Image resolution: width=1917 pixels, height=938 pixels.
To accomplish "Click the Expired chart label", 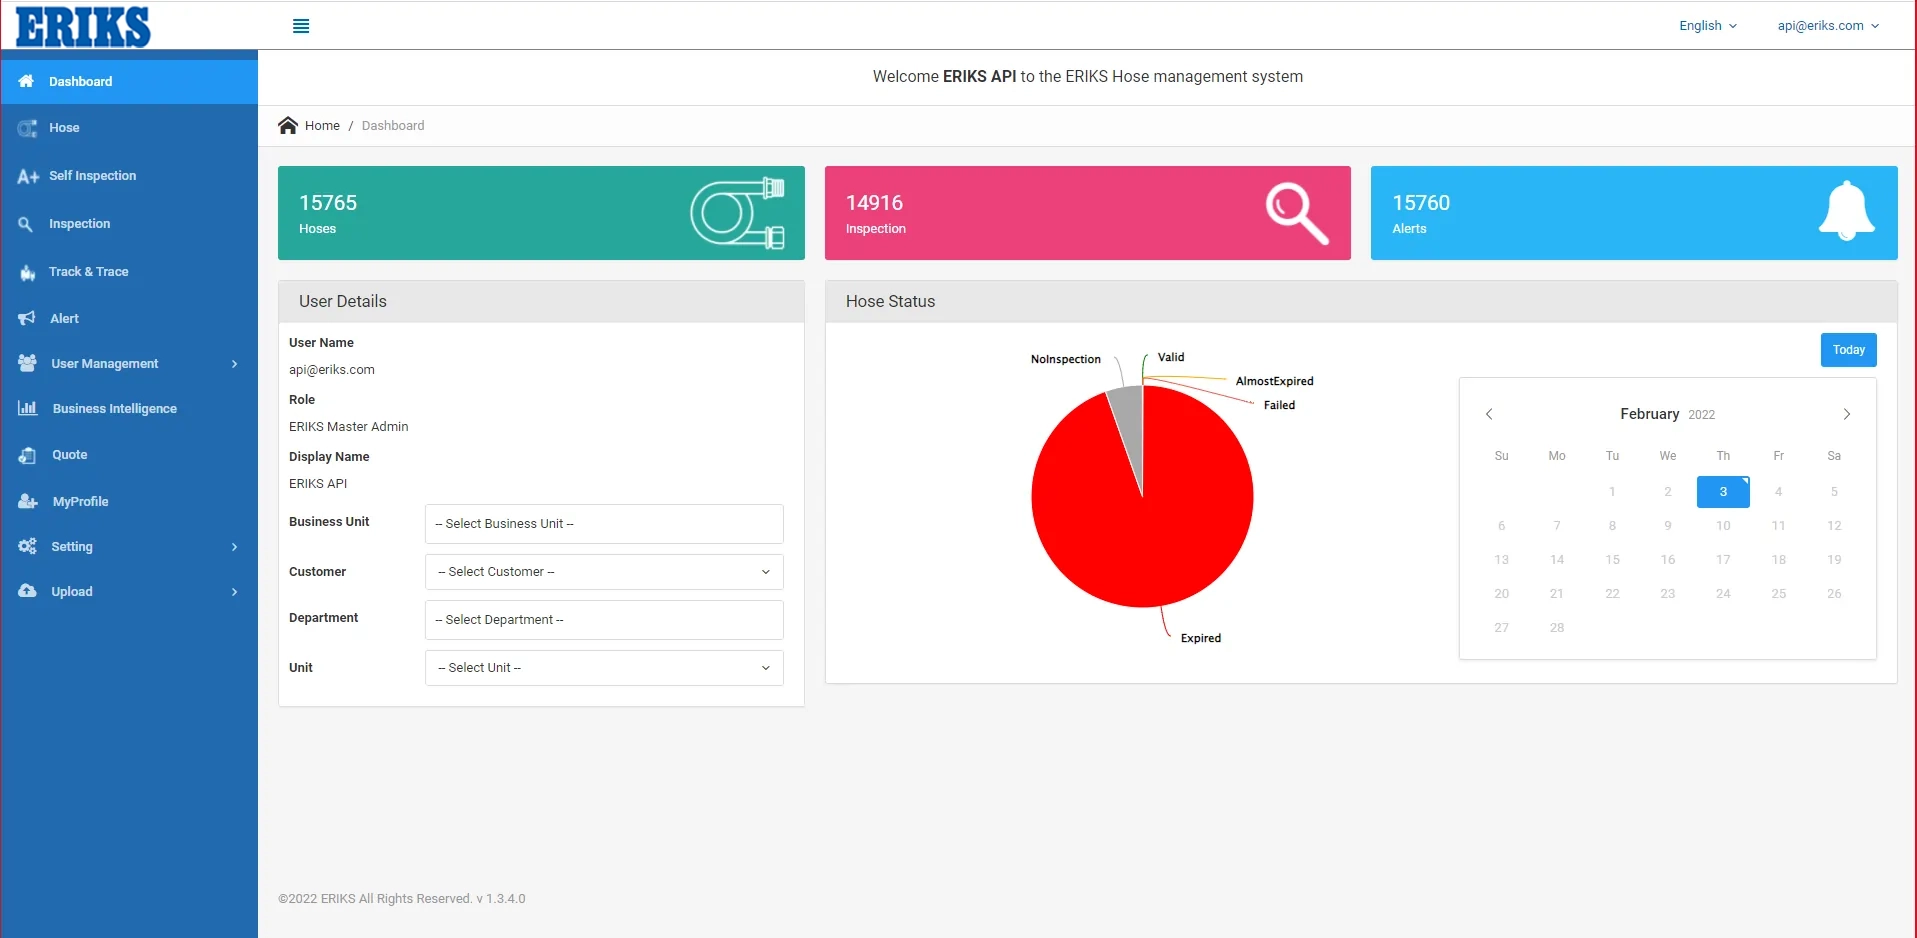I will click(x=1201, y=638).
